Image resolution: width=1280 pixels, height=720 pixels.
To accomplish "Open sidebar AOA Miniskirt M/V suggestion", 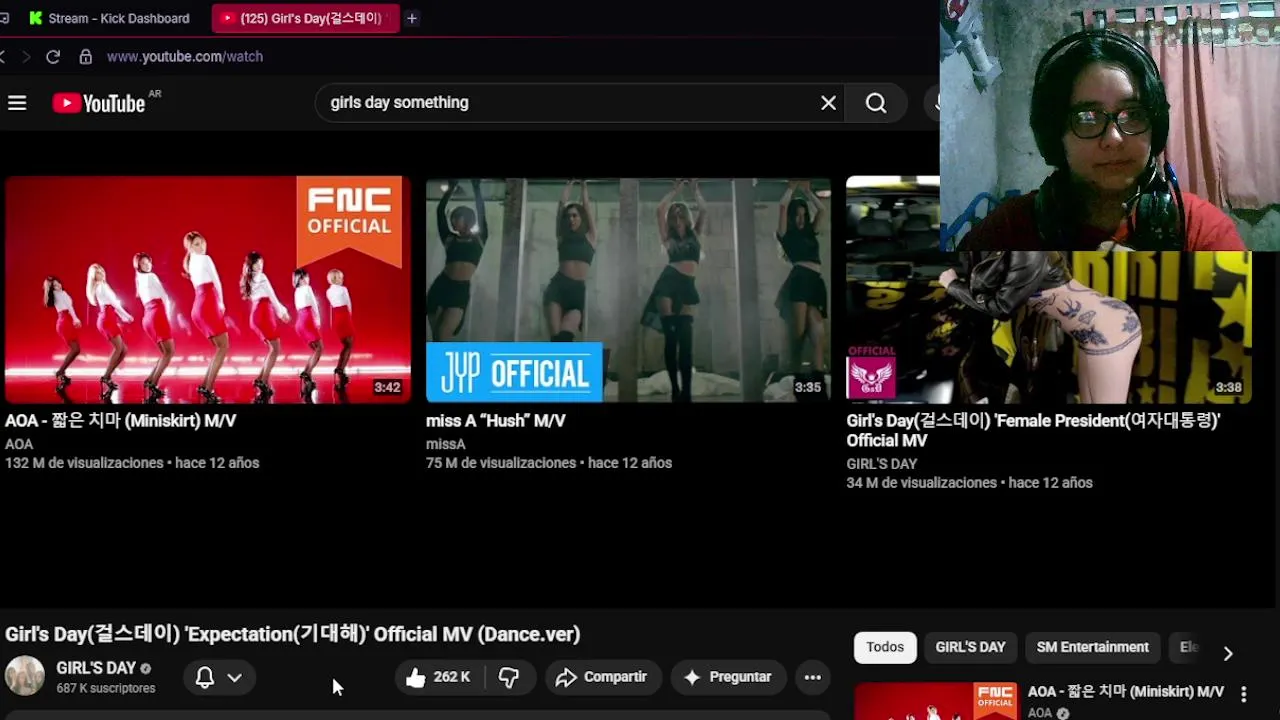I will 1126,692.
